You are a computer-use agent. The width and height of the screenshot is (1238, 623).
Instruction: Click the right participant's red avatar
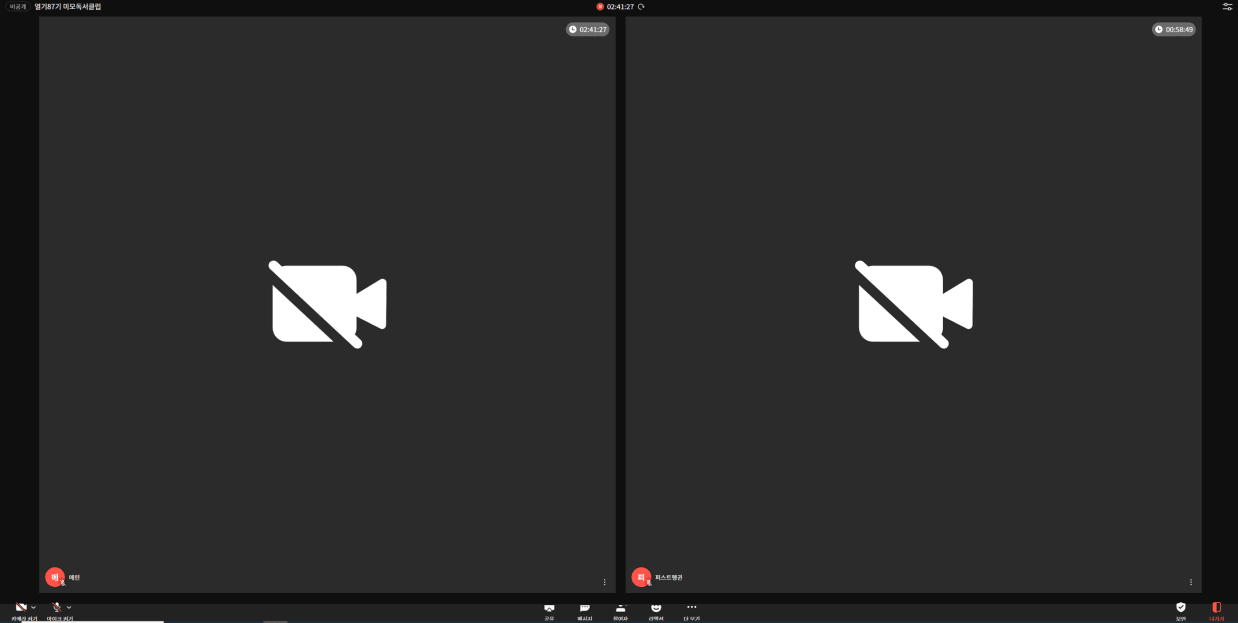tap(641, 577)
